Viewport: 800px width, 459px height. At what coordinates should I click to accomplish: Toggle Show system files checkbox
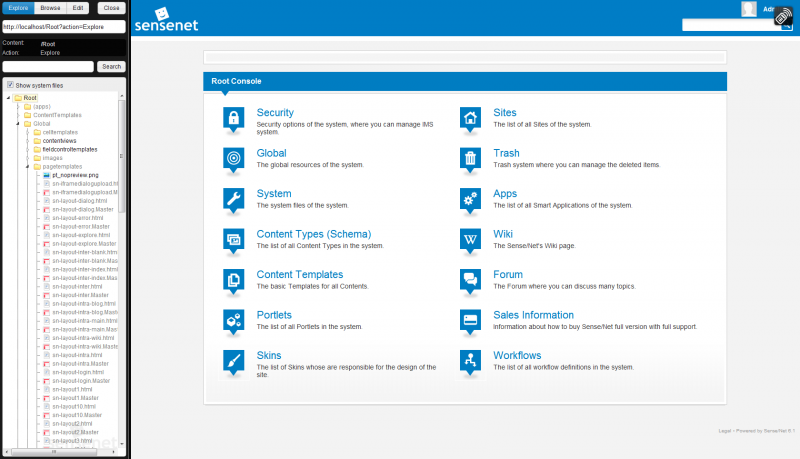[x=10, y=85]
